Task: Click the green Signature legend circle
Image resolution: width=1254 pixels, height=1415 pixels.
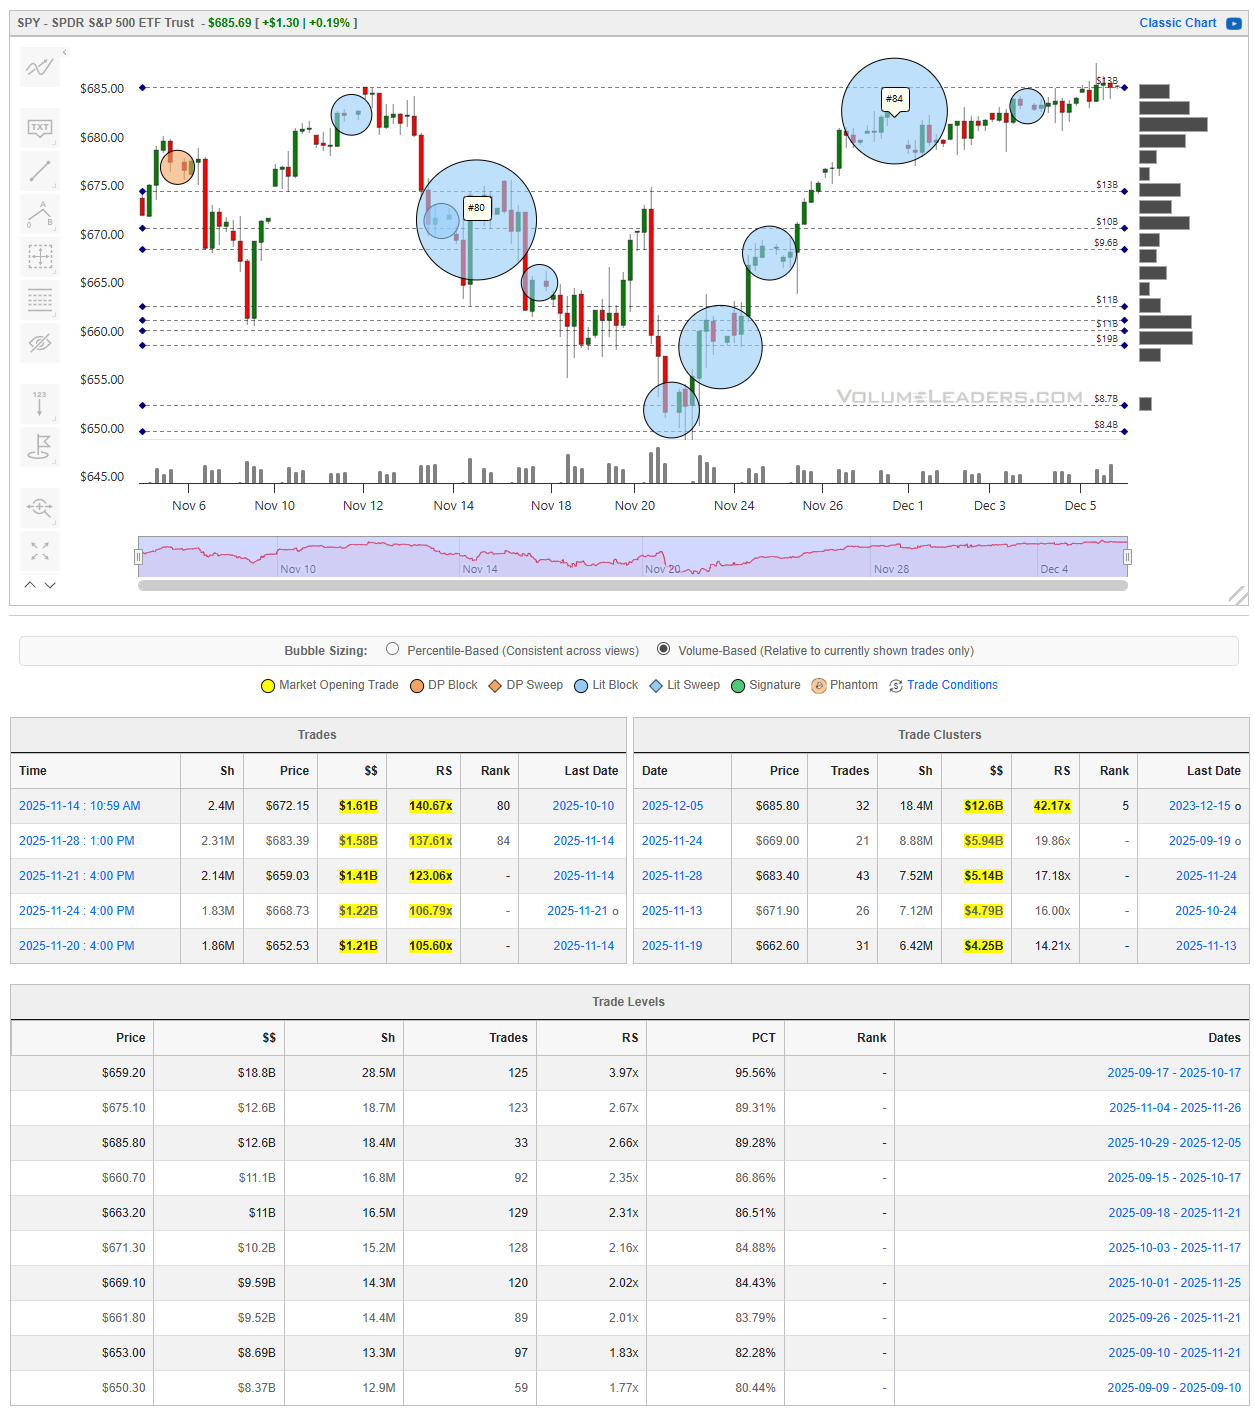Action: coord(738,686)
